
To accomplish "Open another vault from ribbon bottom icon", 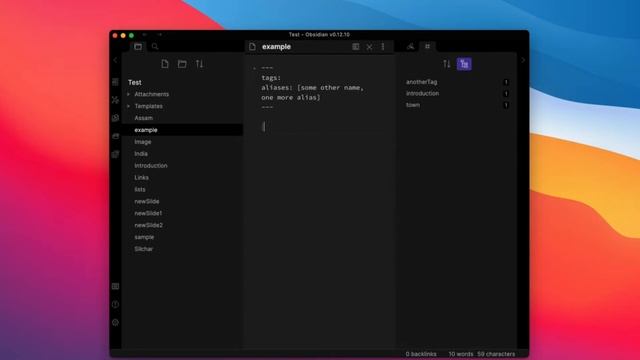I will 116,287.
